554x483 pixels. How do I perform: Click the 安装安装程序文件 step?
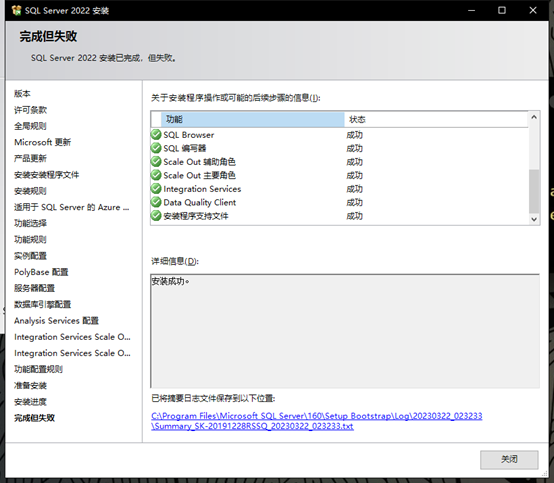47,175
